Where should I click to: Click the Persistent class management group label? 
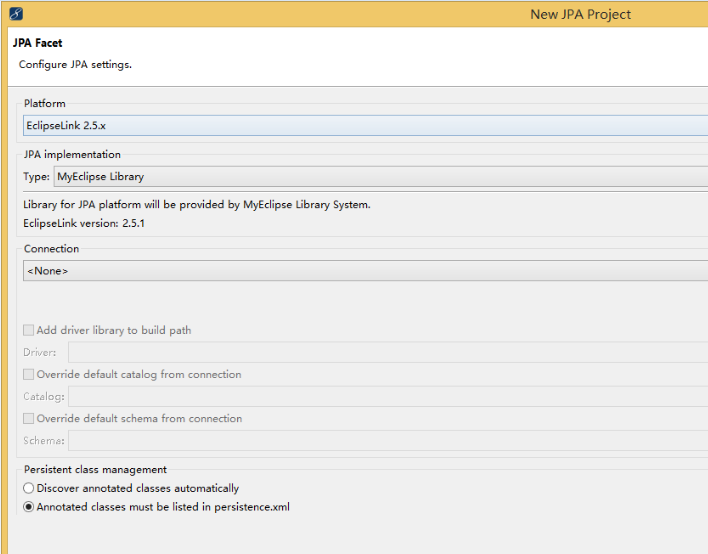click(95, 470)
